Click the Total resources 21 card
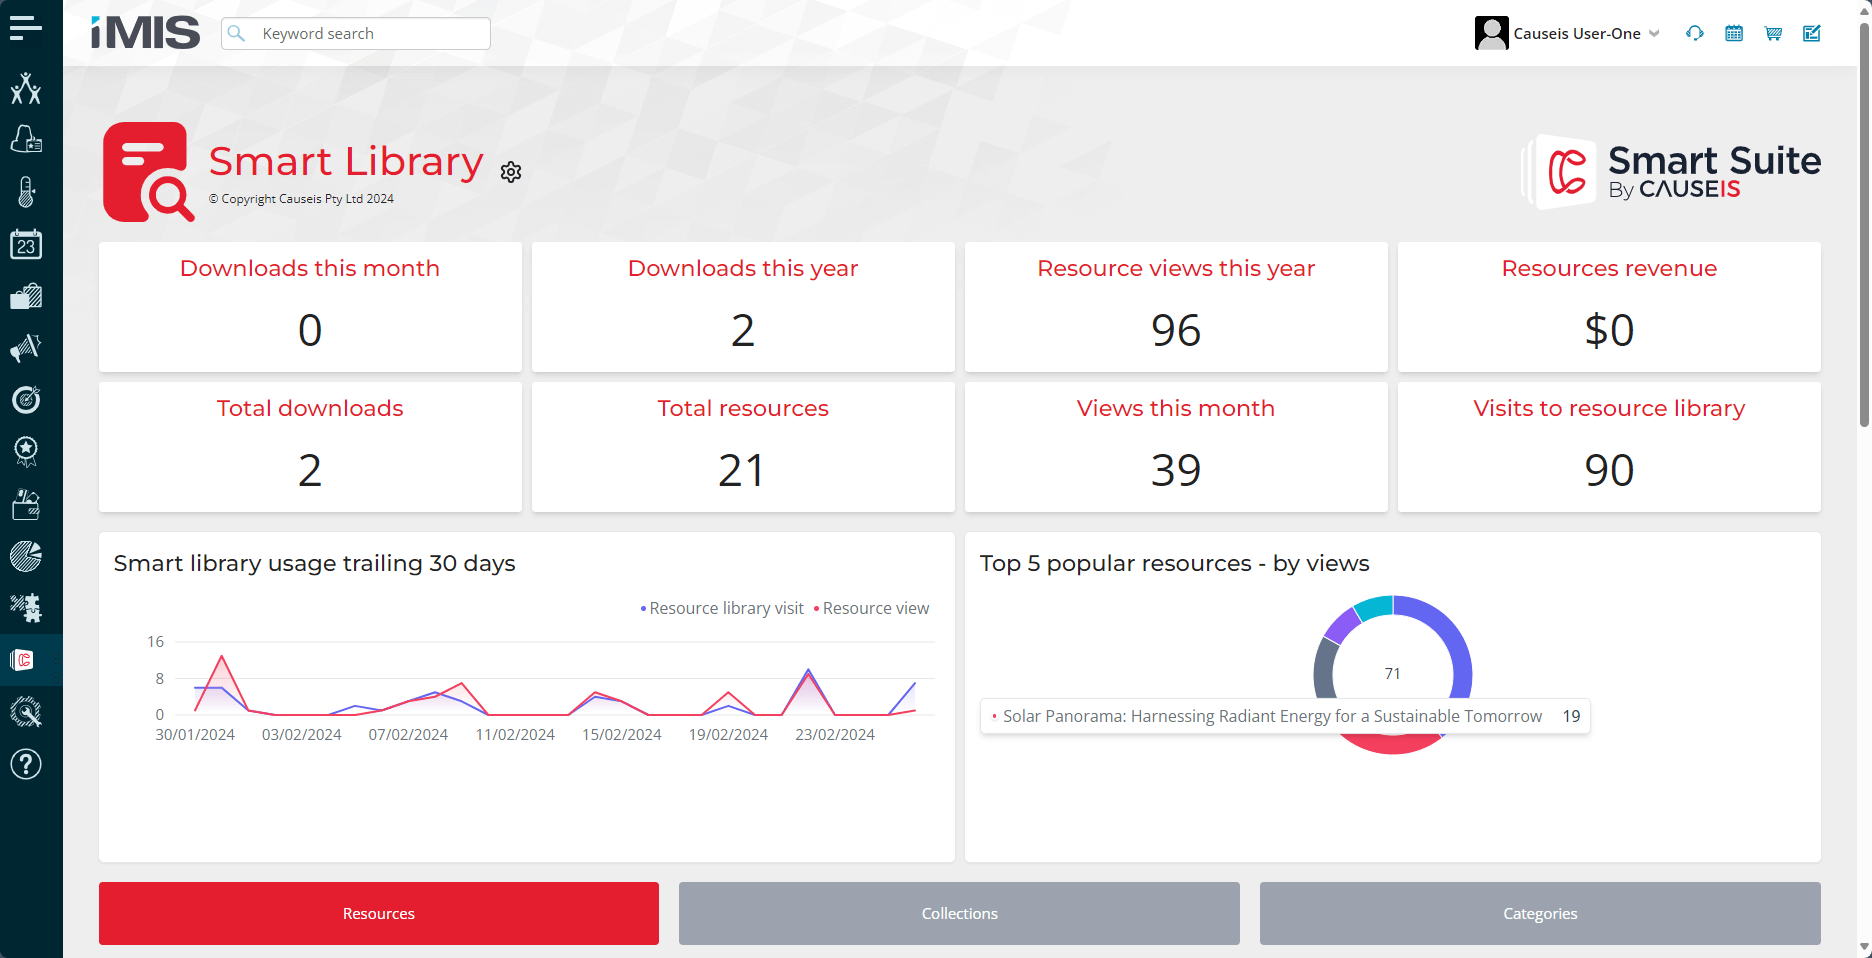Image resolution: width=1872 pixels, height=958 pixels. click(743, 447)
